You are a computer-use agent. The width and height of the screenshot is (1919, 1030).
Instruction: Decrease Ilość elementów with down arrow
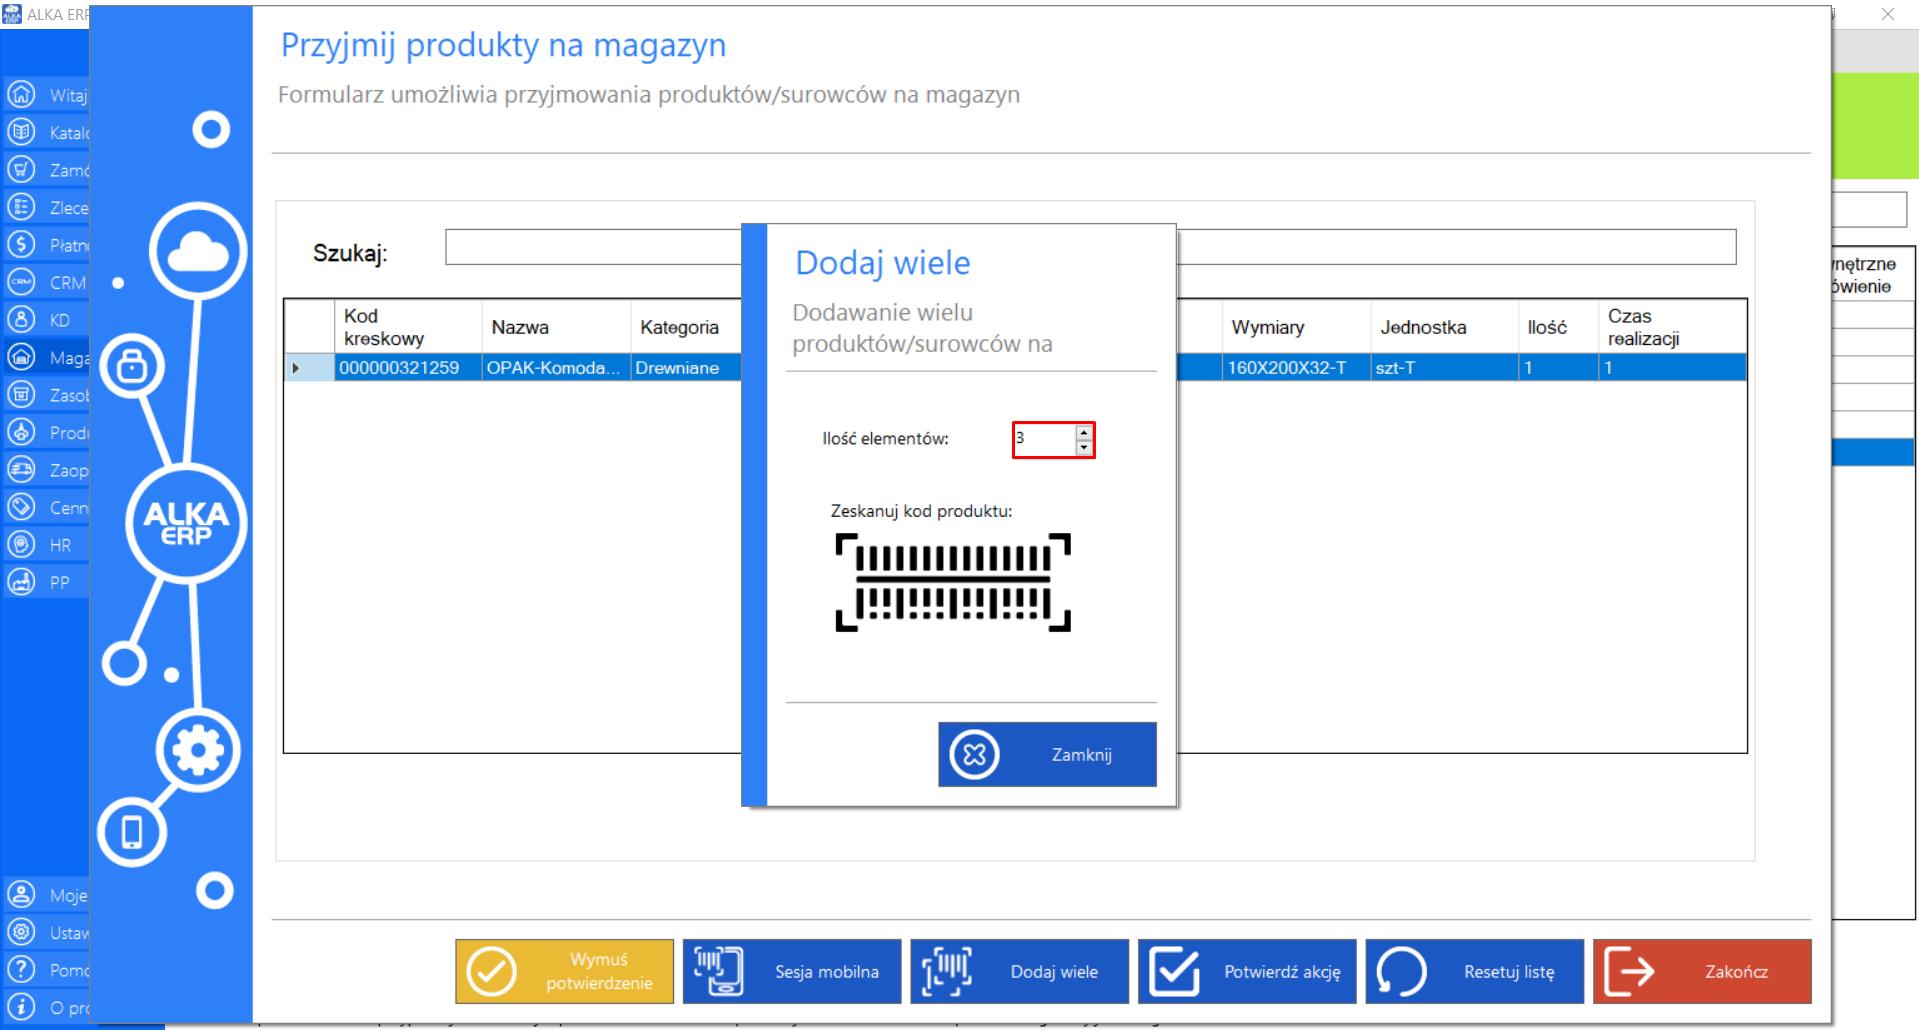click(1084, 447)
